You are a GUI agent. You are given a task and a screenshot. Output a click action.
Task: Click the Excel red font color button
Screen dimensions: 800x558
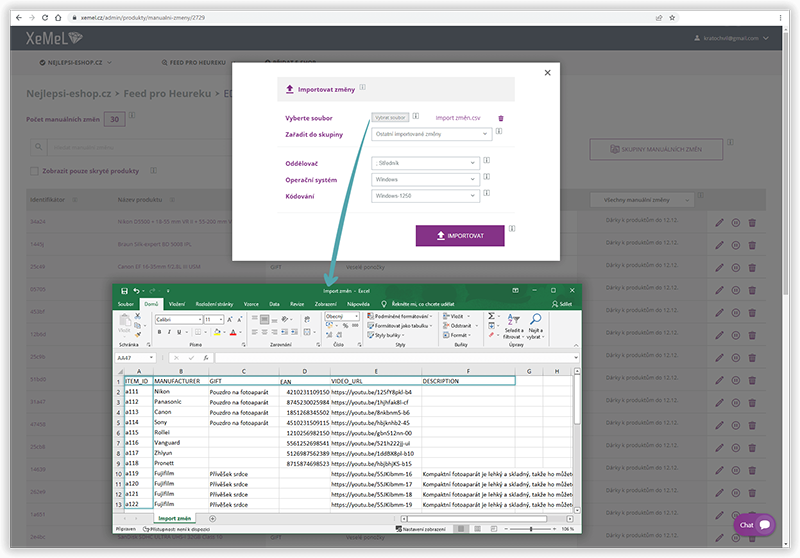(x=233, y=332)
